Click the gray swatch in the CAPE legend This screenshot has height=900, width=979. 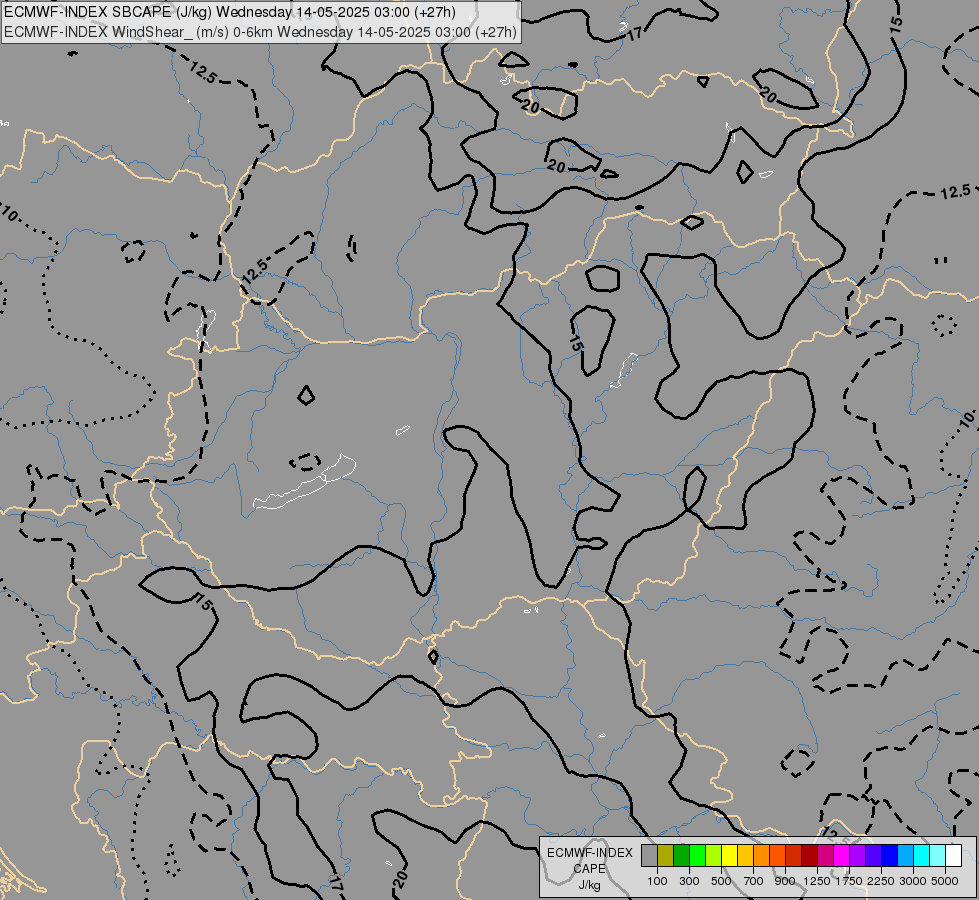coord(649,855)
